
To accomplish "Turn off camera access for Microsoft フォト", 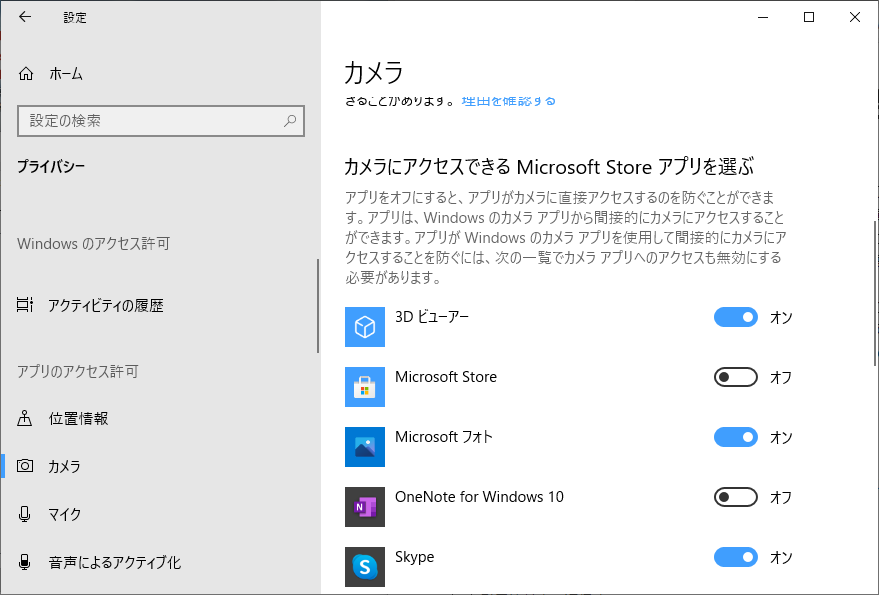I will [x=735, y=437].
